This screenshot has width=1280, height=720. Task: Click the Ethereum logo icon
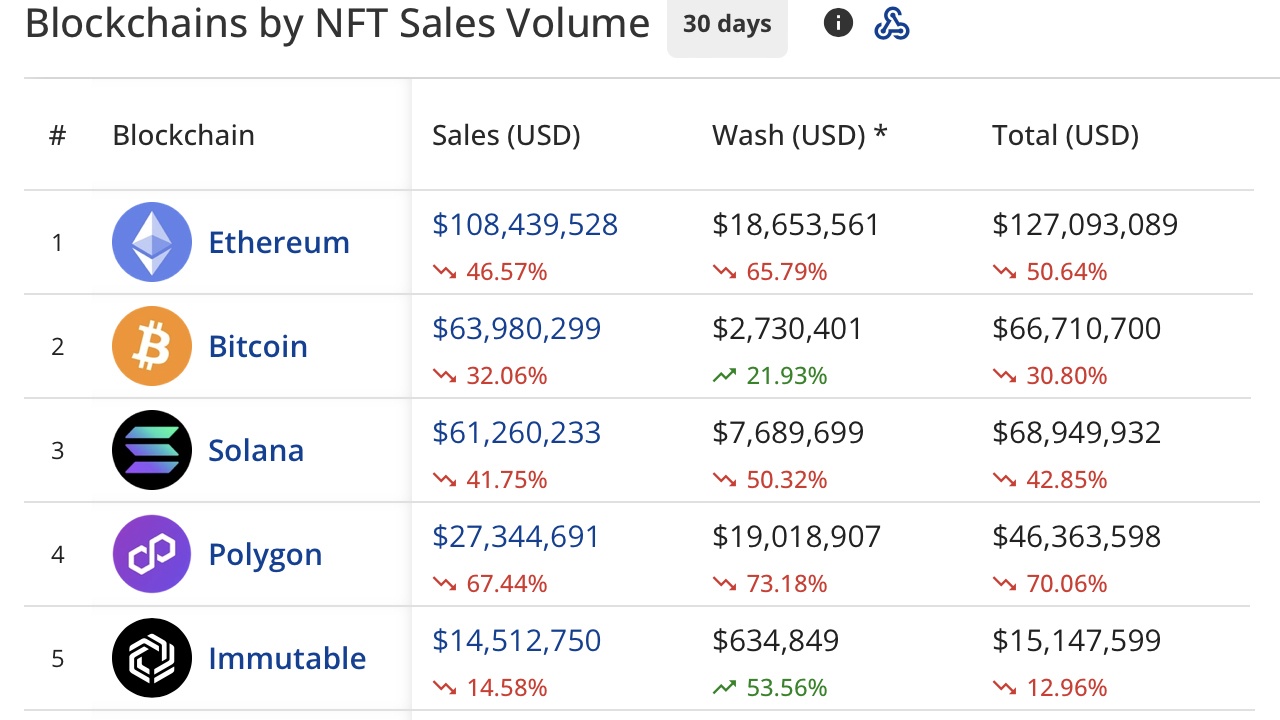[152, 242]
